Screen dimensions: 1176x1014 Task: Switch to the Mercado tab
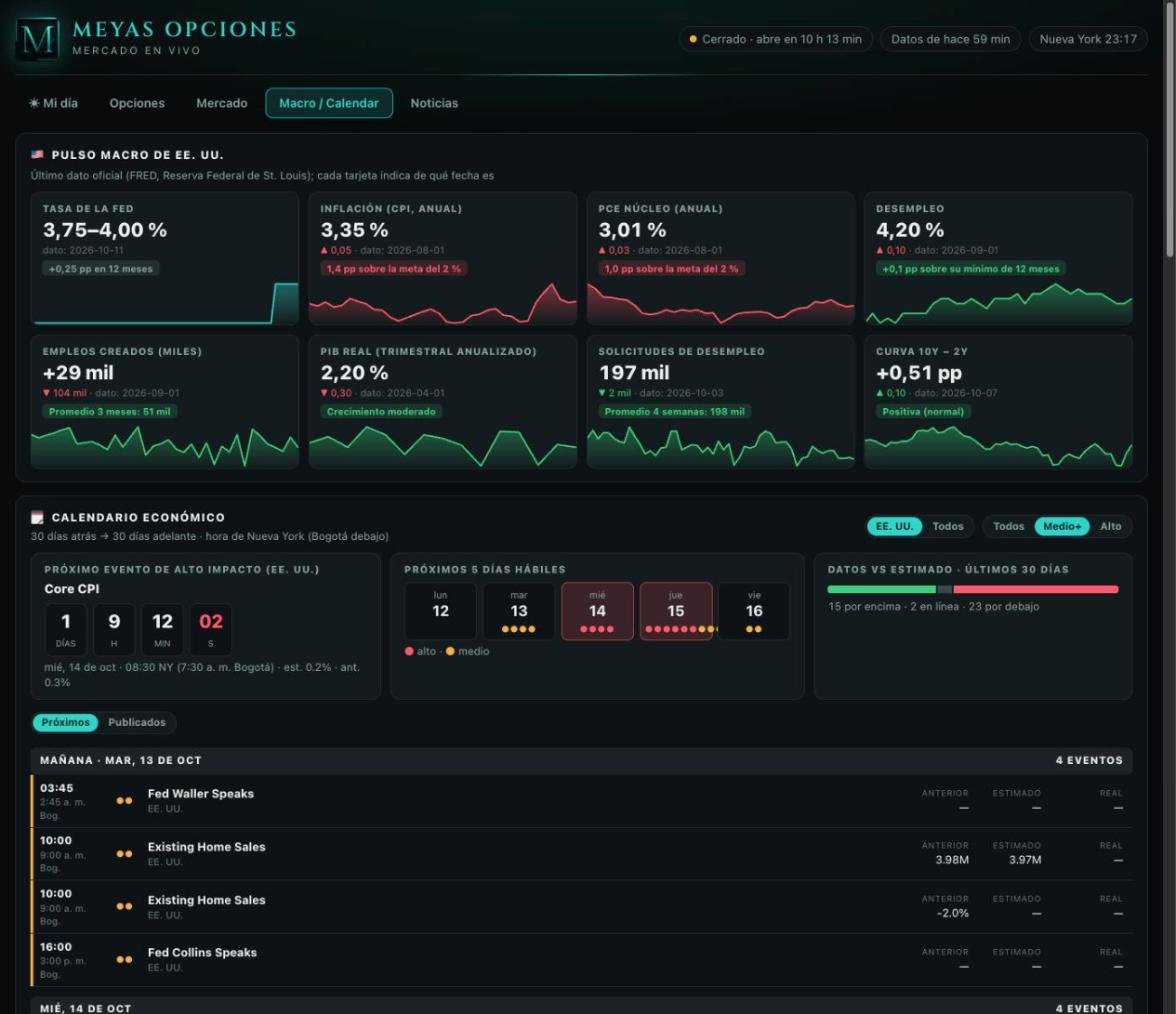[x=222, y=103]
